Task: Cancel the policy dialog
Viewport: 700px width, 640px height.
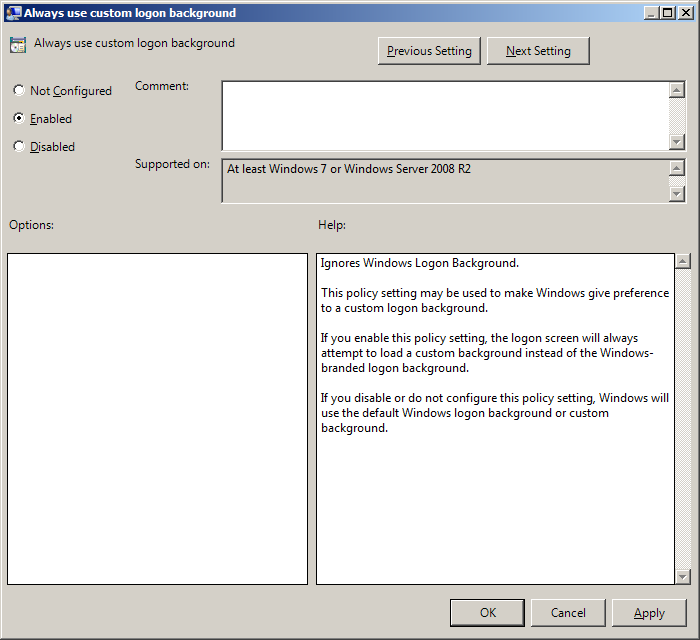Action: [x=568, y=612]
